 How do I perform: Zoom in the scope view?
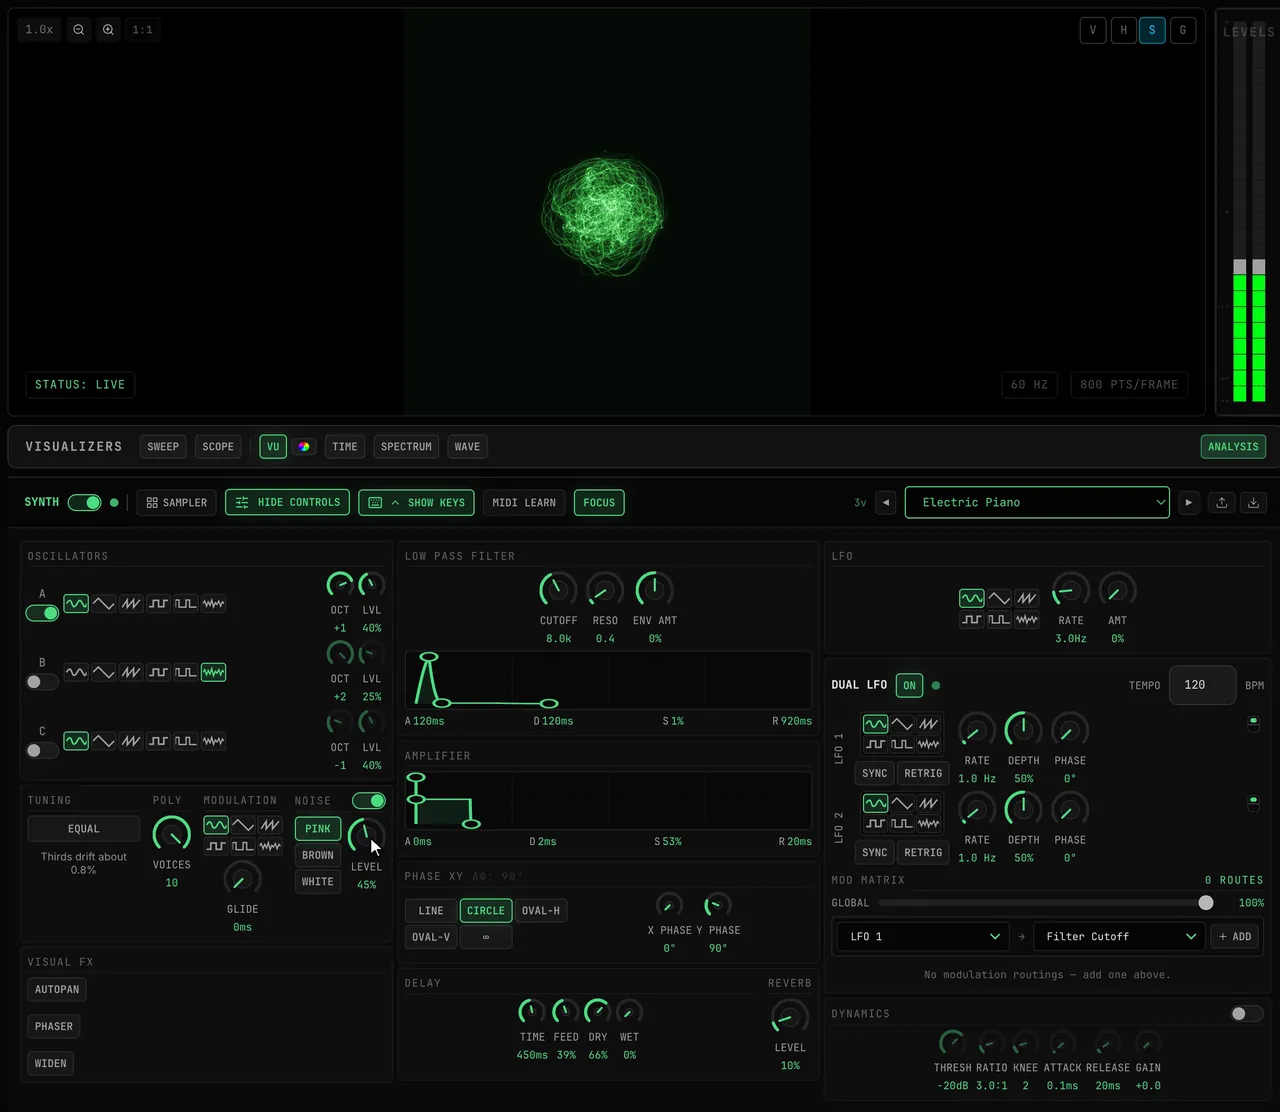tap(108, 30)
